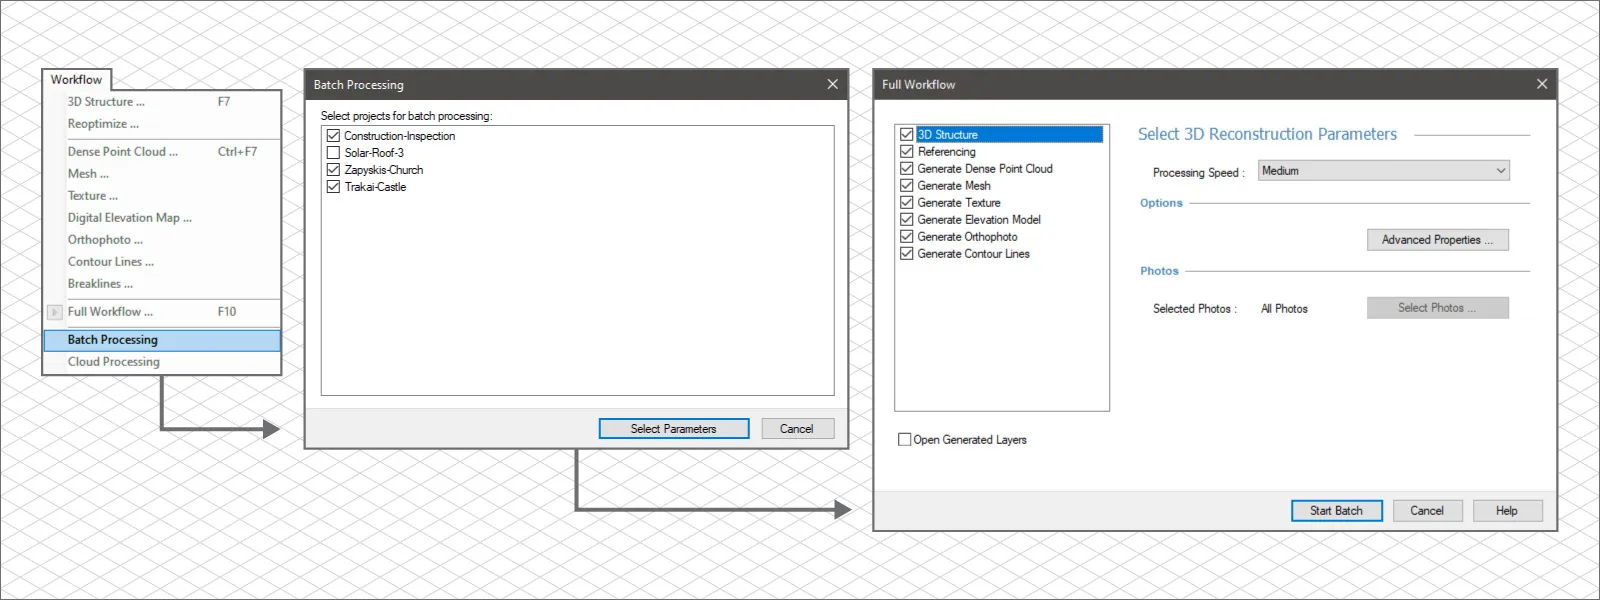Screen dimensions: 1600x600
Task: Cancel the Full Workflow dialog
Action: pos(1427,511)
